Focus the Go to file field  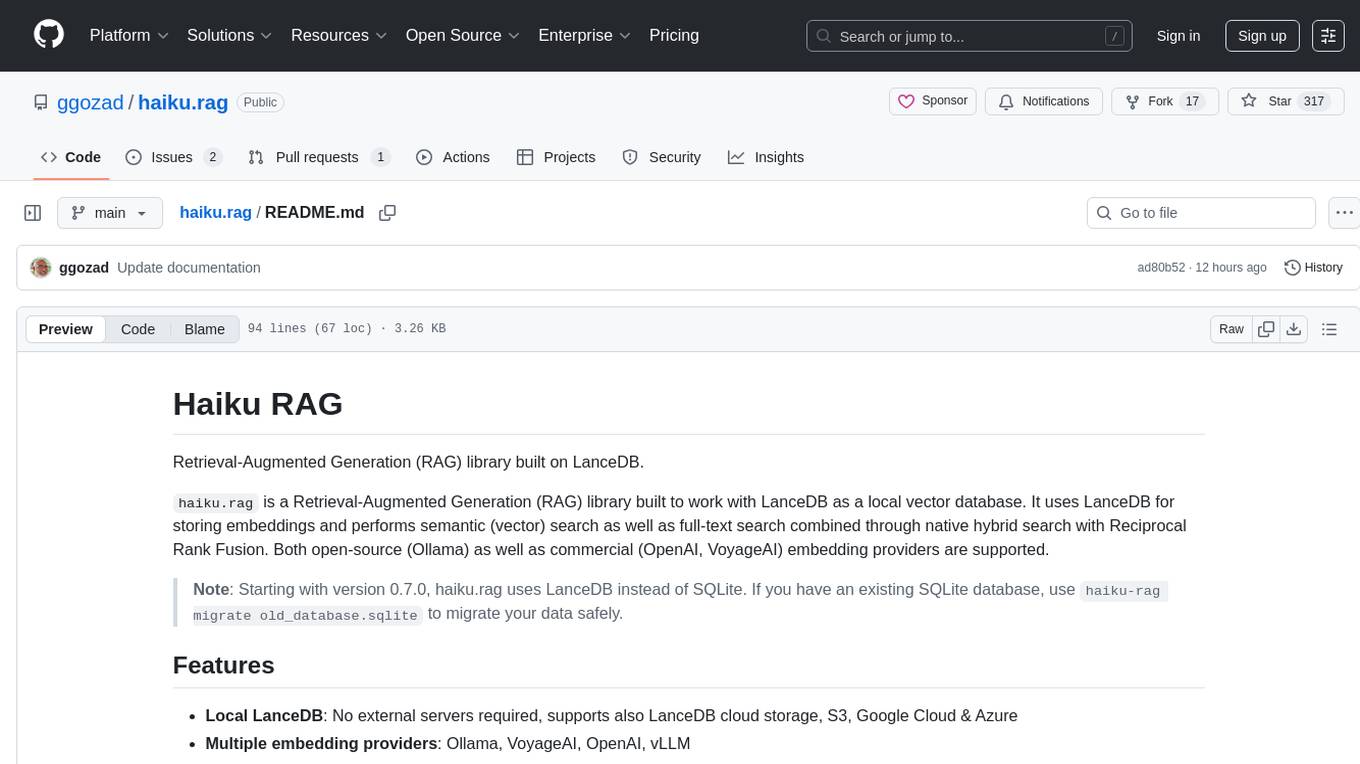(x=1201, y=213)
